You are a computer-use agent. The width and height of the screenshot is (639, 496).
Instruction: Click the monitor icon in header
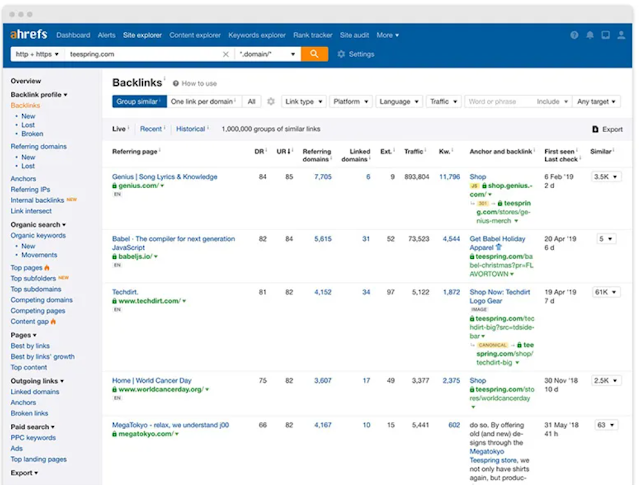pyautogui.click(x=606, y=35)
